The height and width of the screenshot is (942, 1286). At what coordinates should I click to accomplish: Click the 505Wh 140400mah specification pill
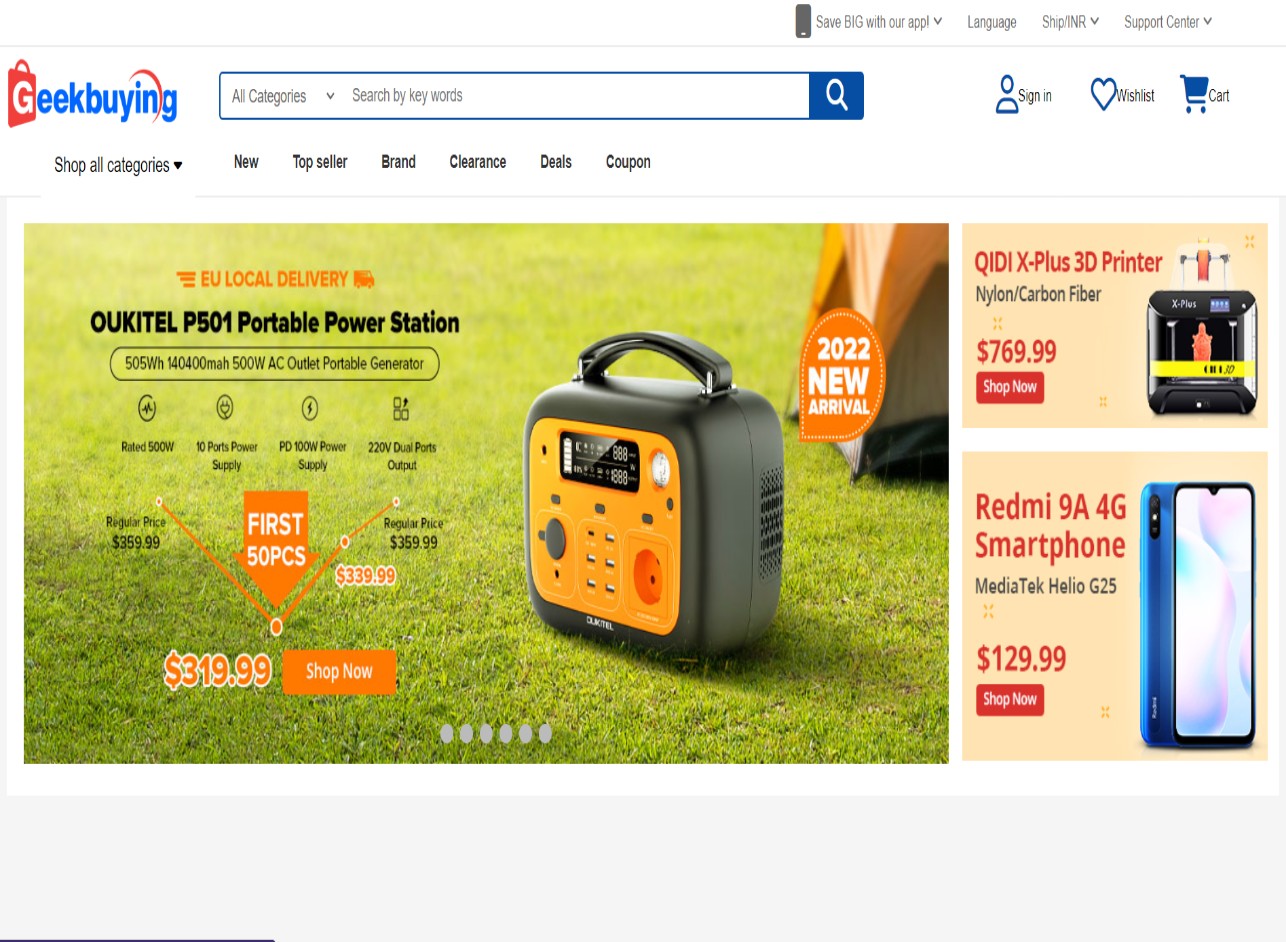coord(275,364)
